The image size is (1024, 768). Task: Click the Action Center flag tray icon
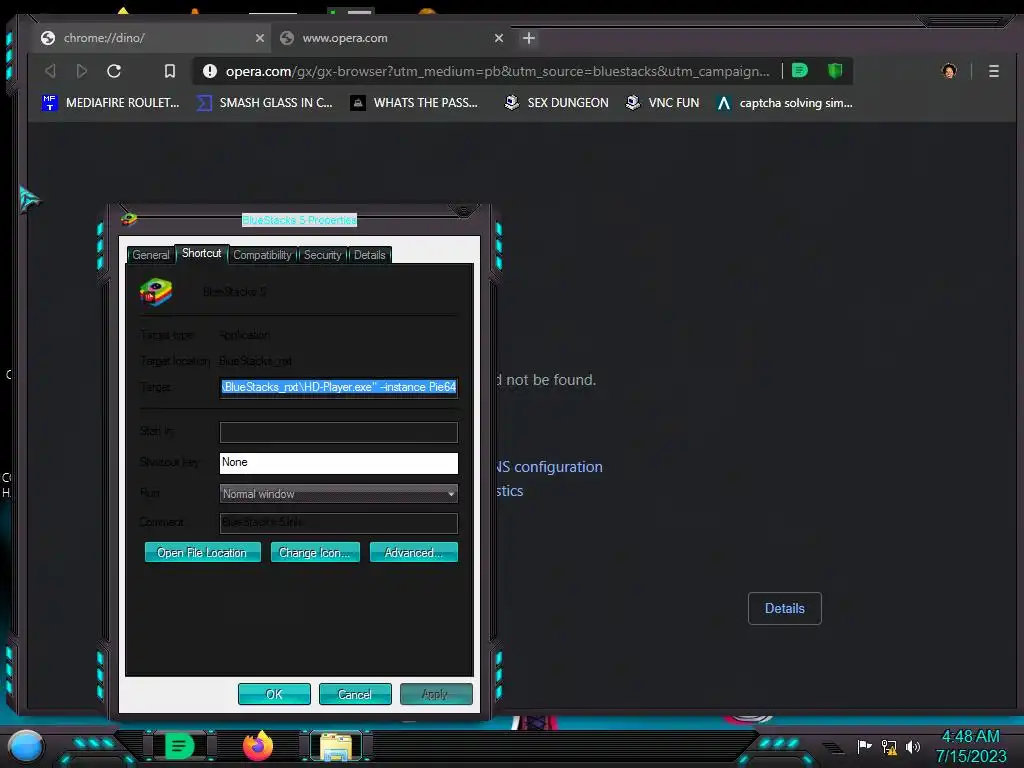pos(864,746)
